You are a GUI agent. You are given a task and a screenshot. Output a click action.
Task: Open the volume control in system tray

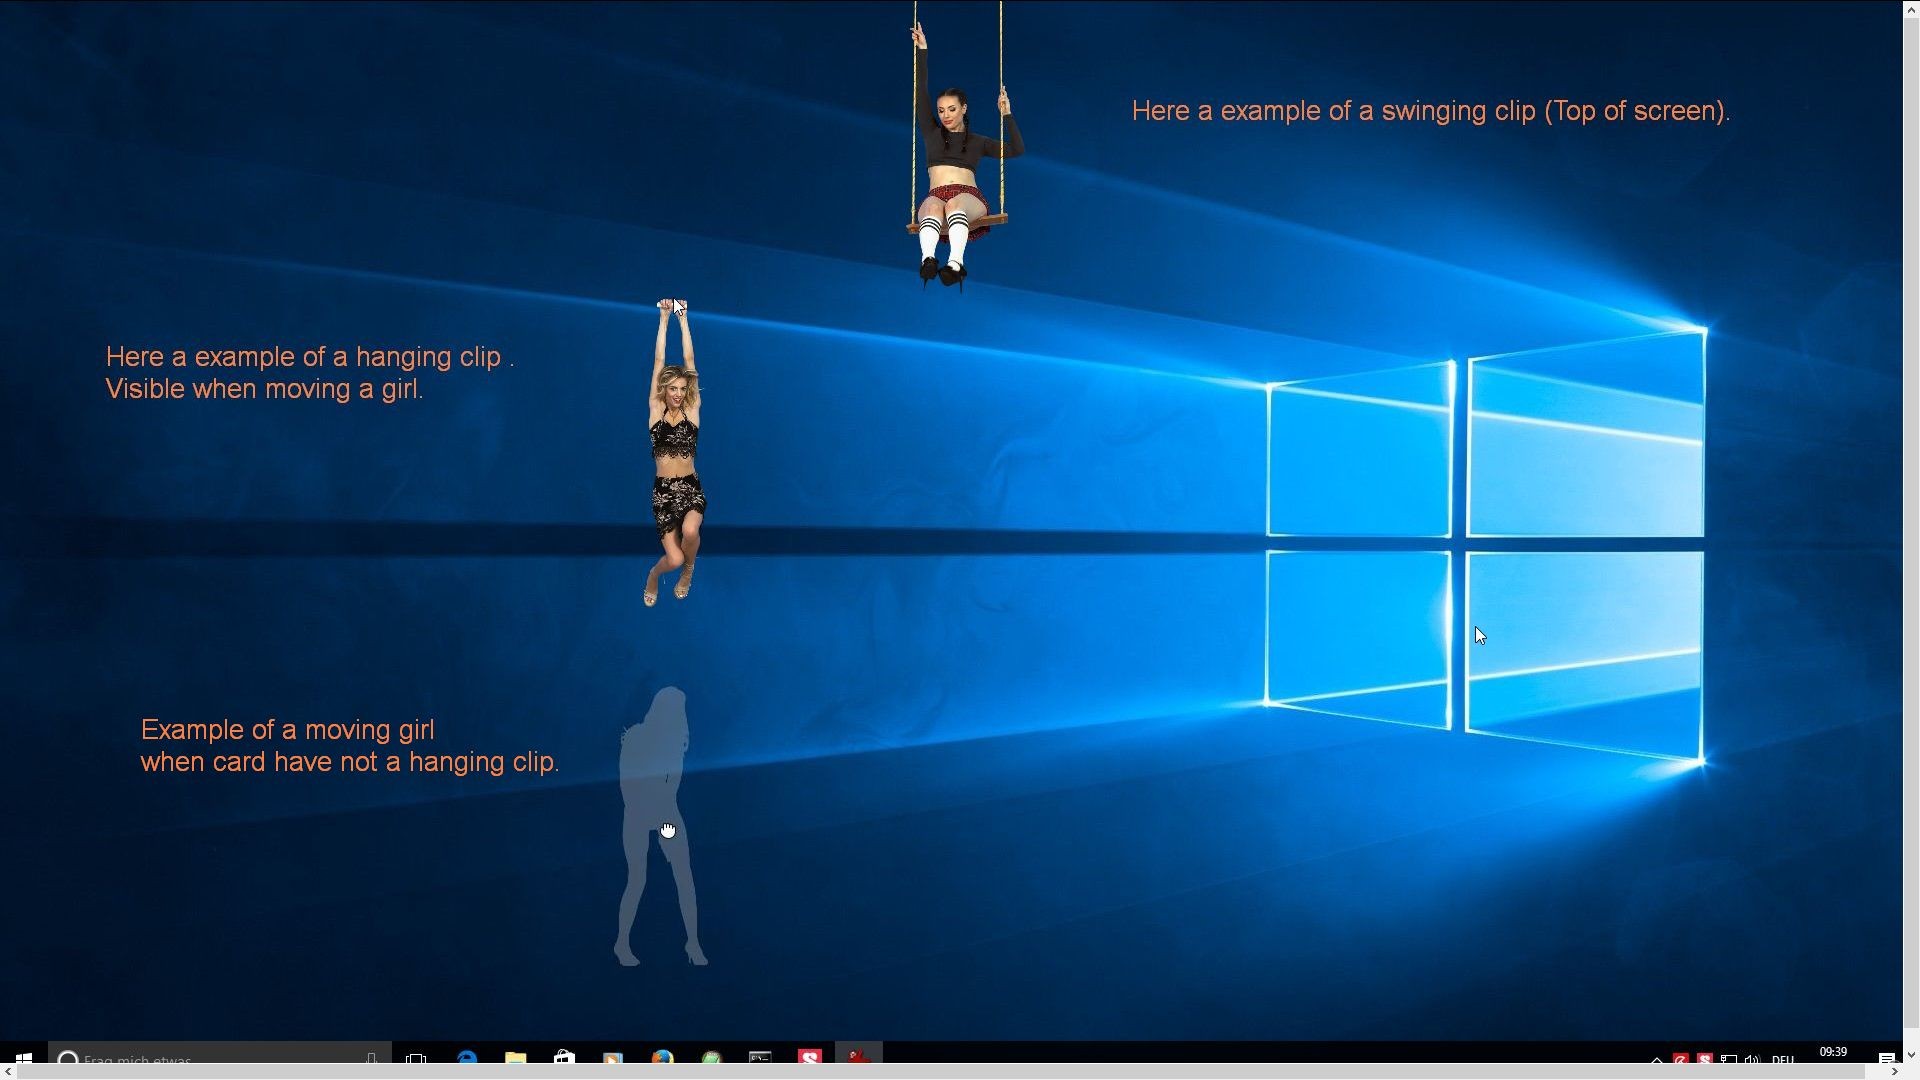point(1752,1059)
